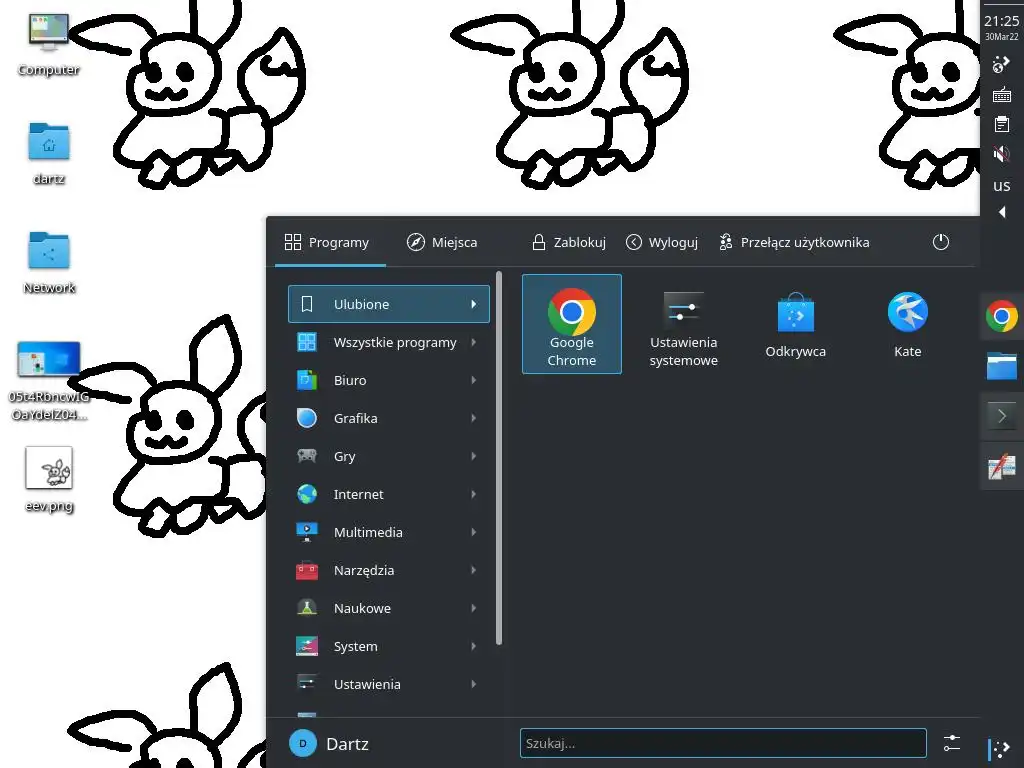Open Ustawienia systemowe from favorites grid

pyautogui.click(x=683, y=324)
